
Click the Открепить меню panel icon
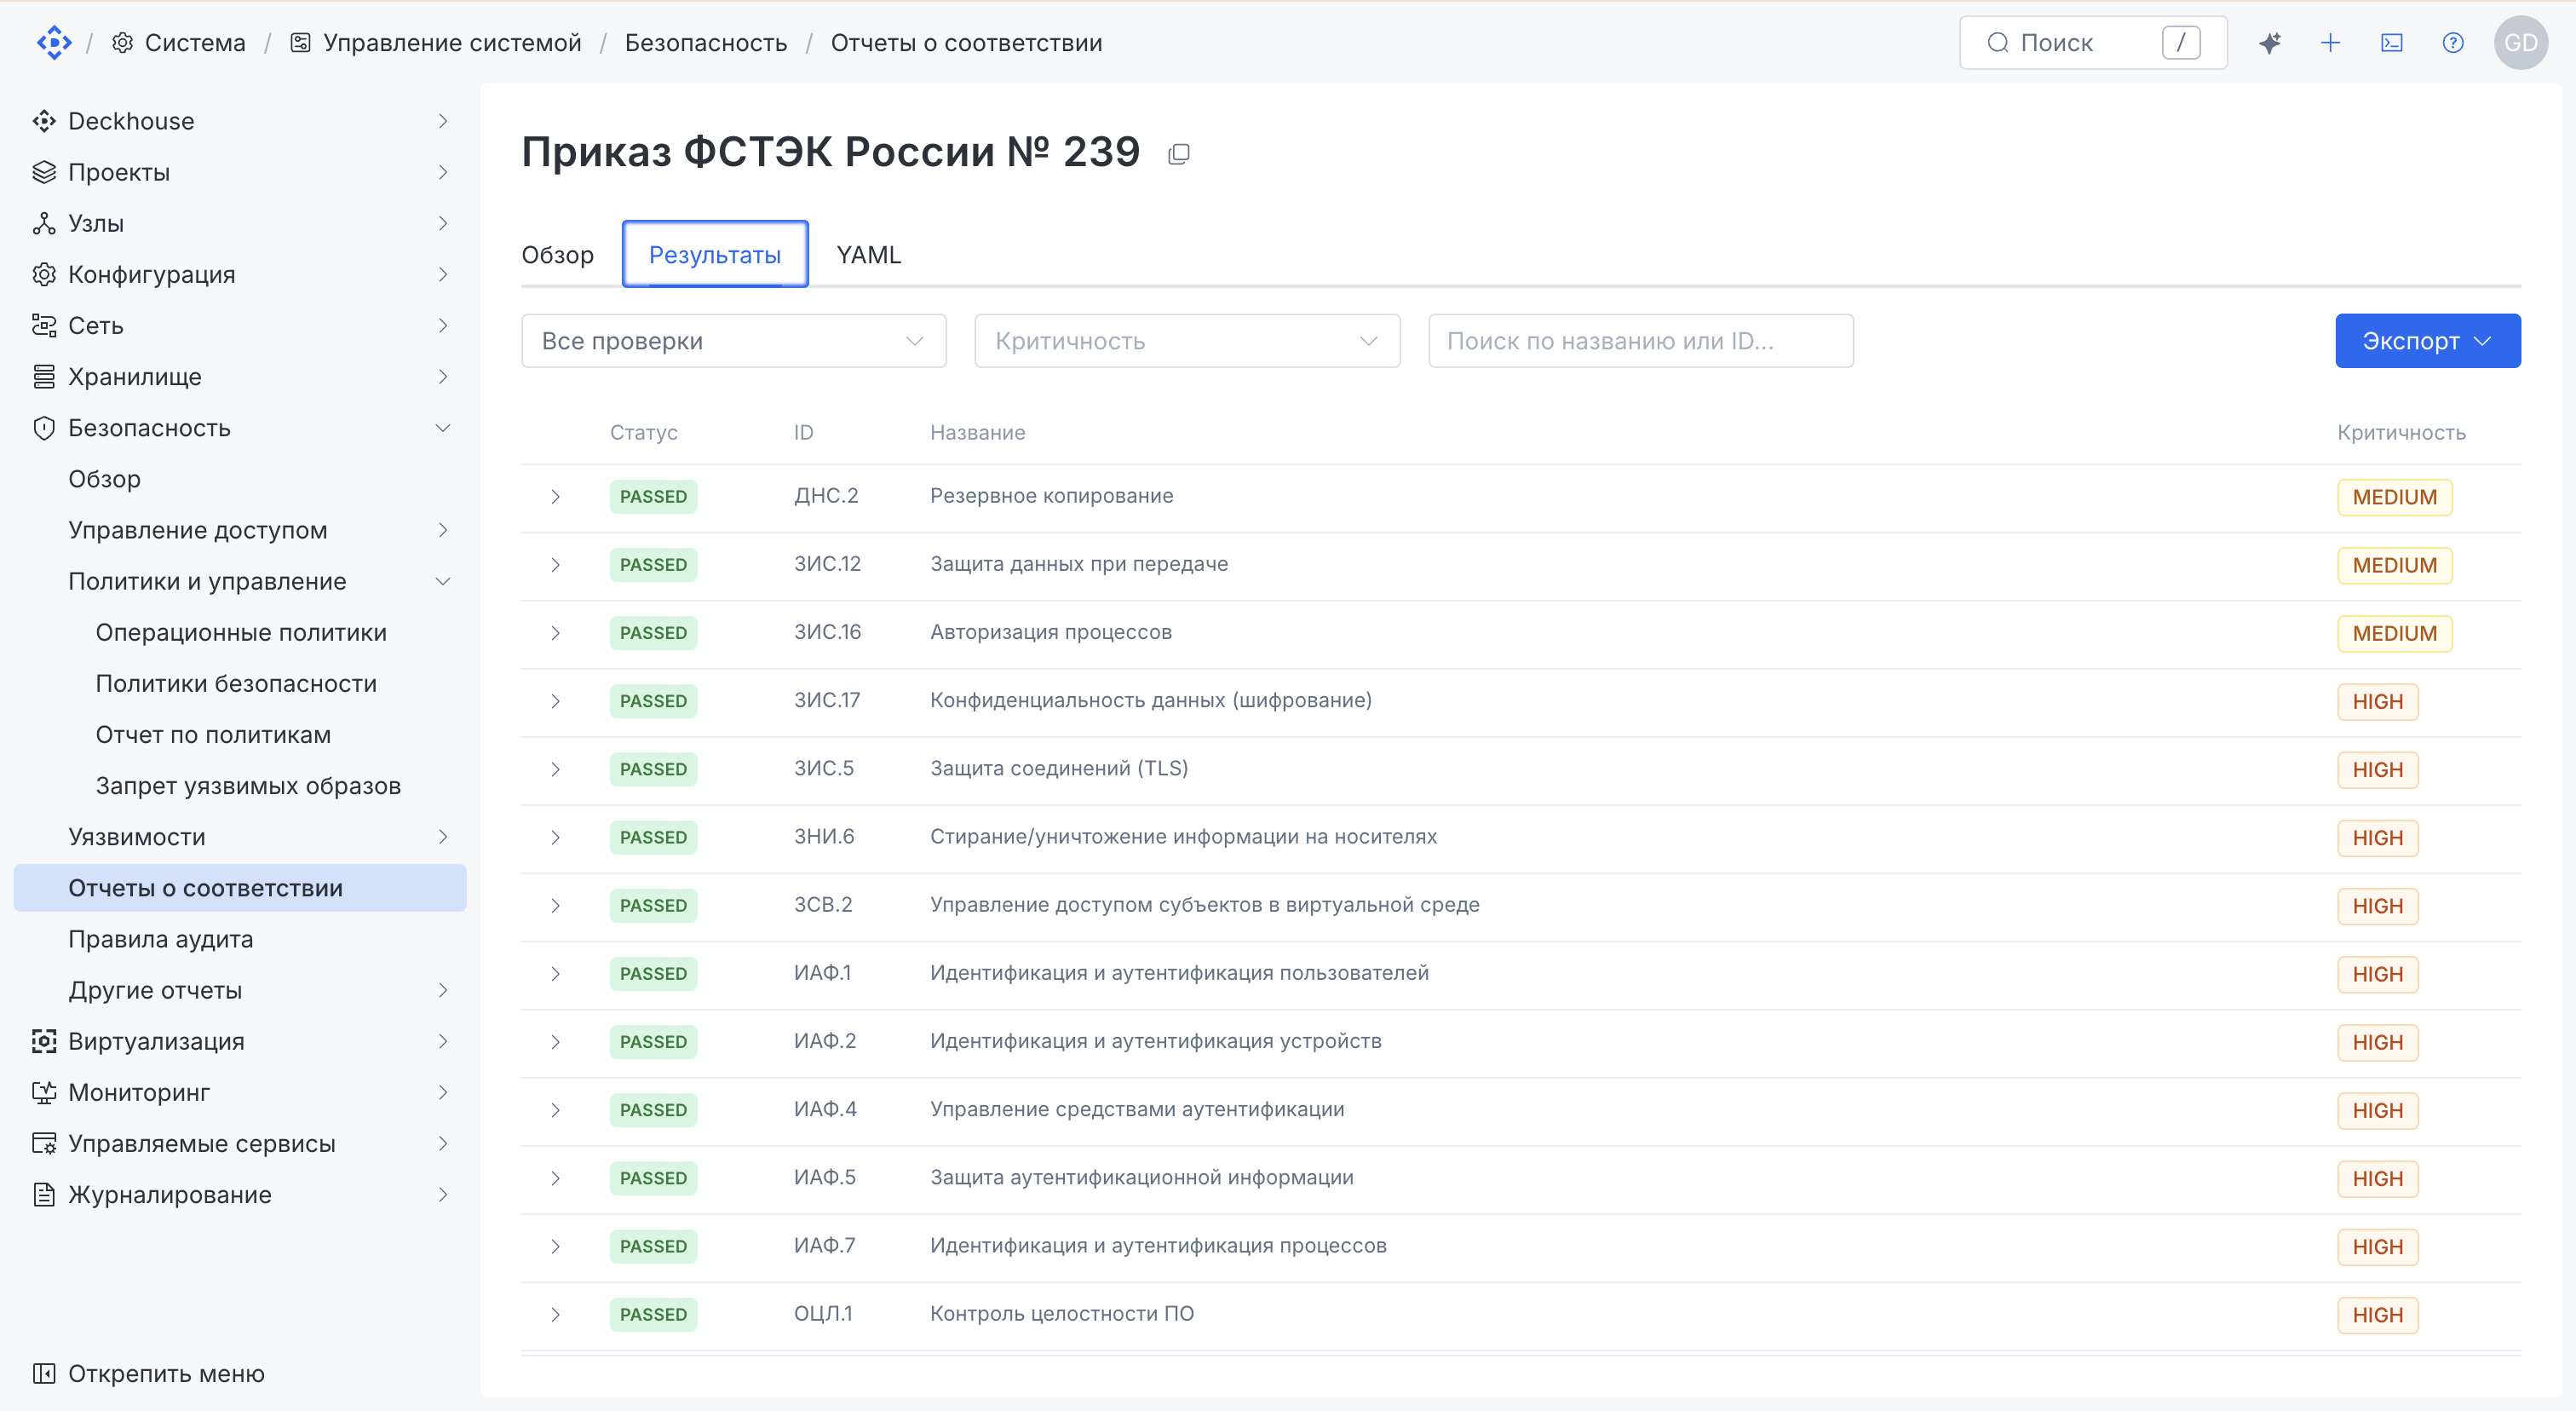click(44, 1373)
